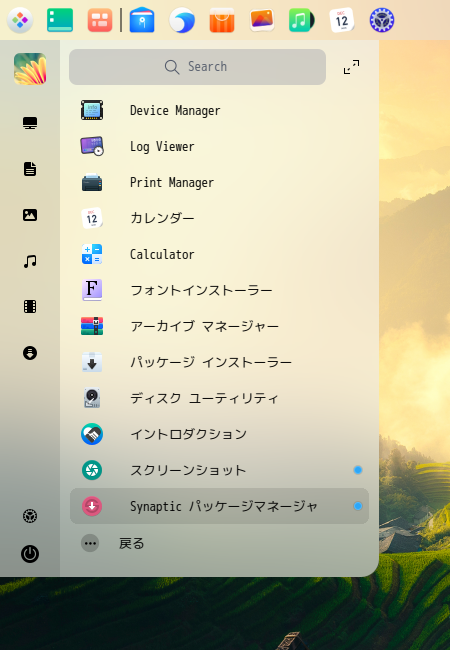The image size is (450, 650).
Task: Open Device Manager from the app list
Action: [219, 110]
